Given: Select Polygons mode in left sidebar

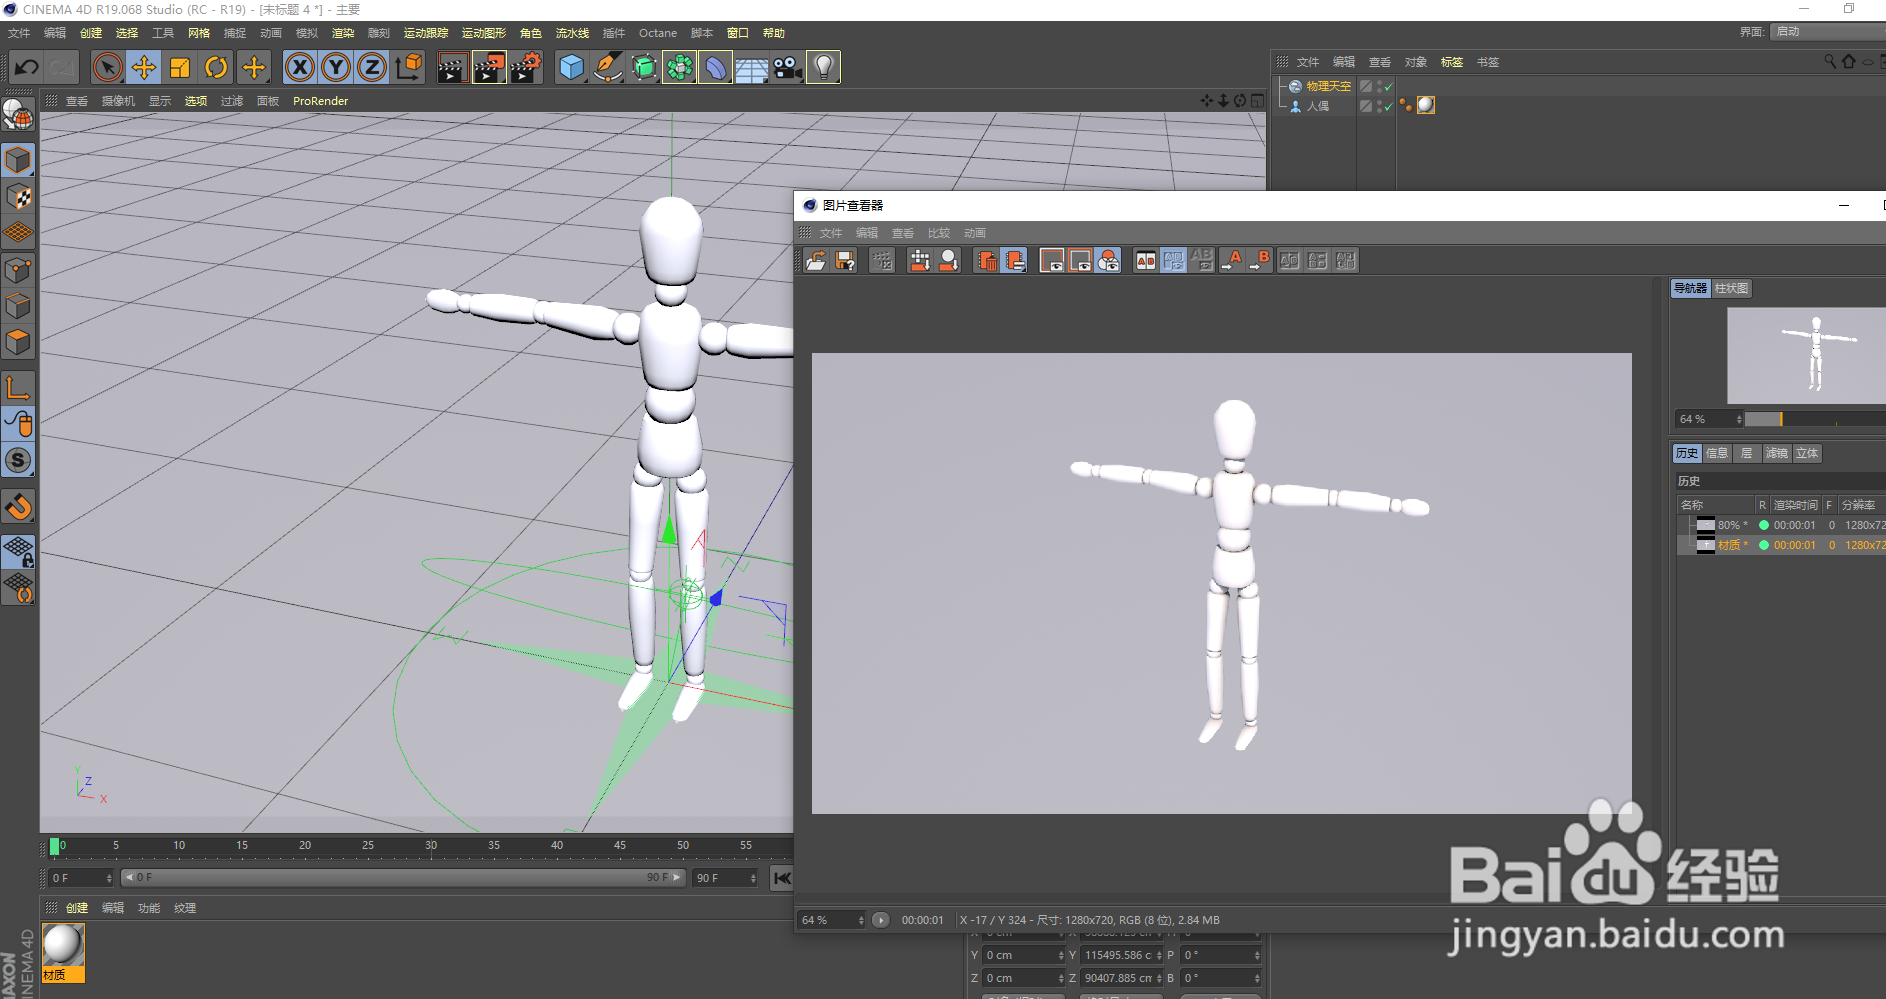Looking at the screenshot, I should 18,343.
